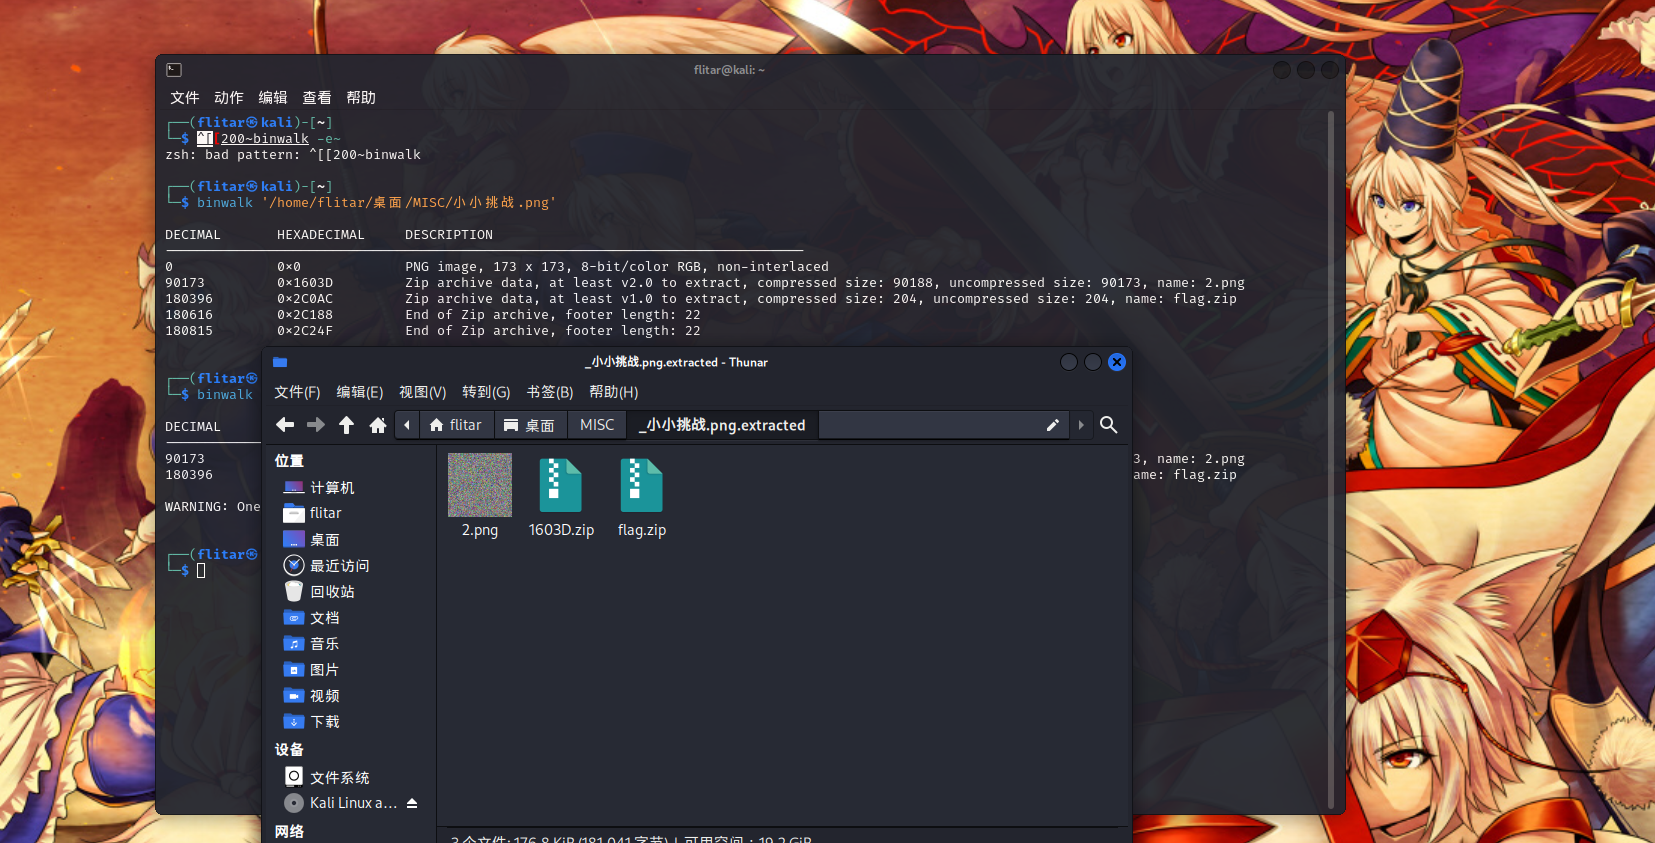Open 回收站 trash in the sidebar
The height and width of the screenshot is (843, 1655).
[x=331, y=592]
